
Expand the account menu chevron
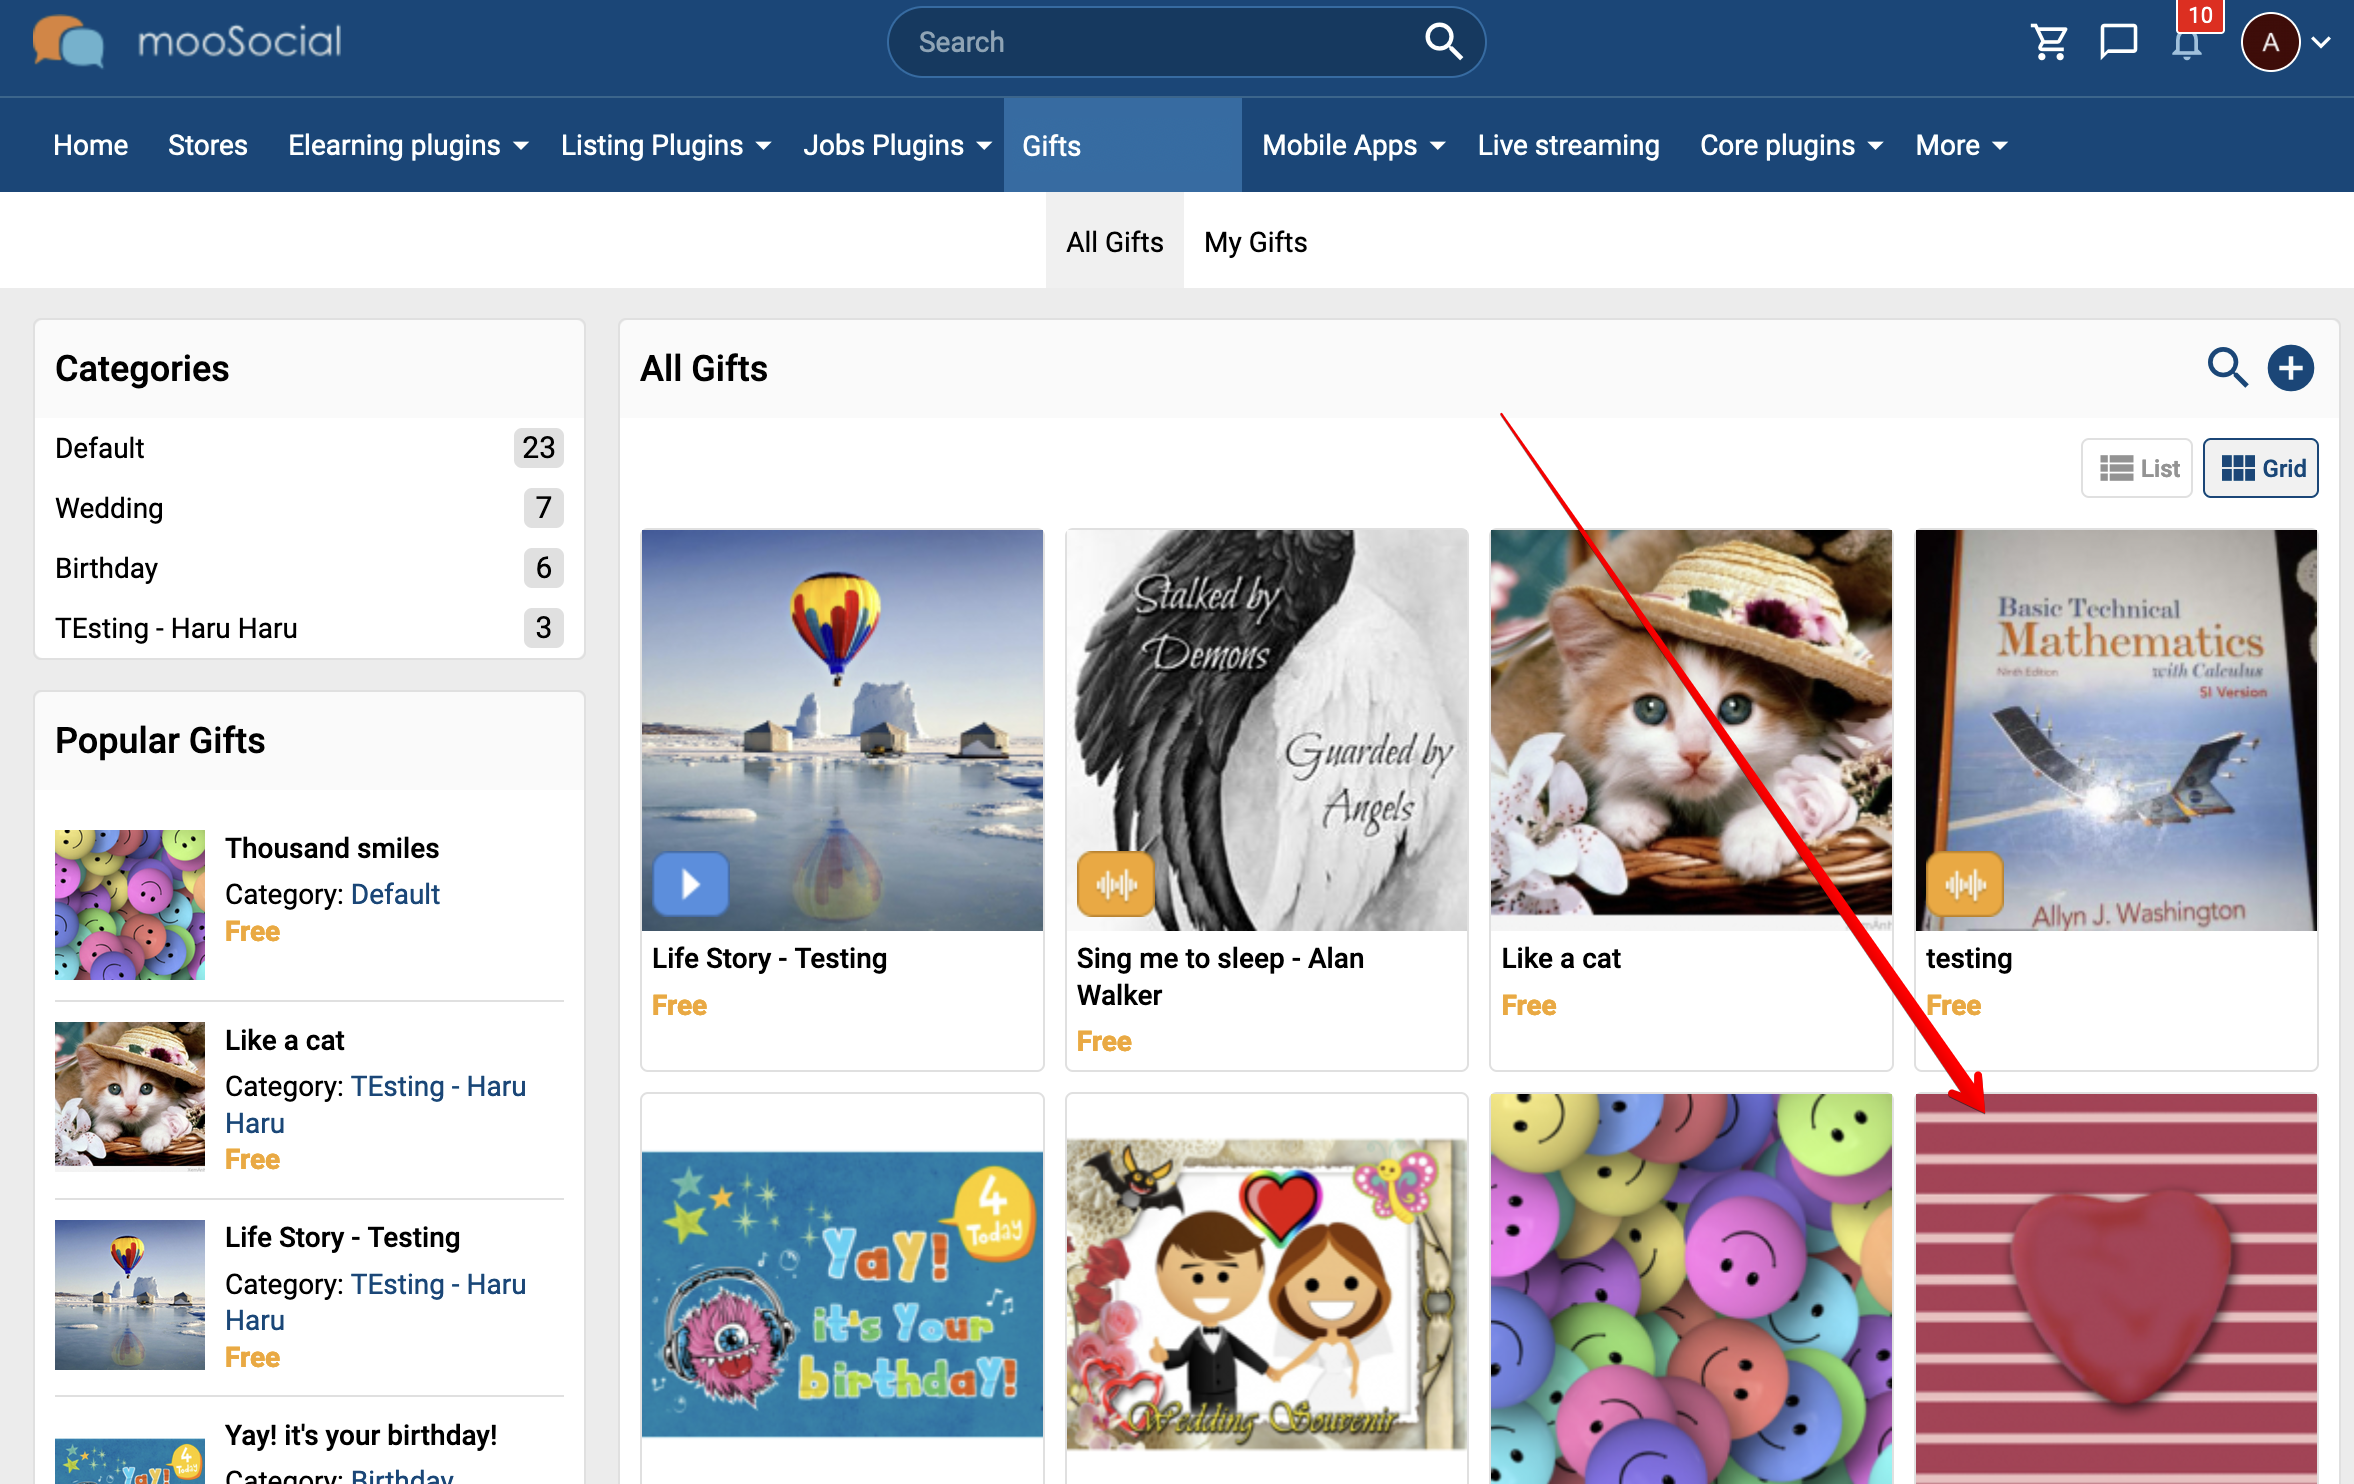tap(2322, 42)
